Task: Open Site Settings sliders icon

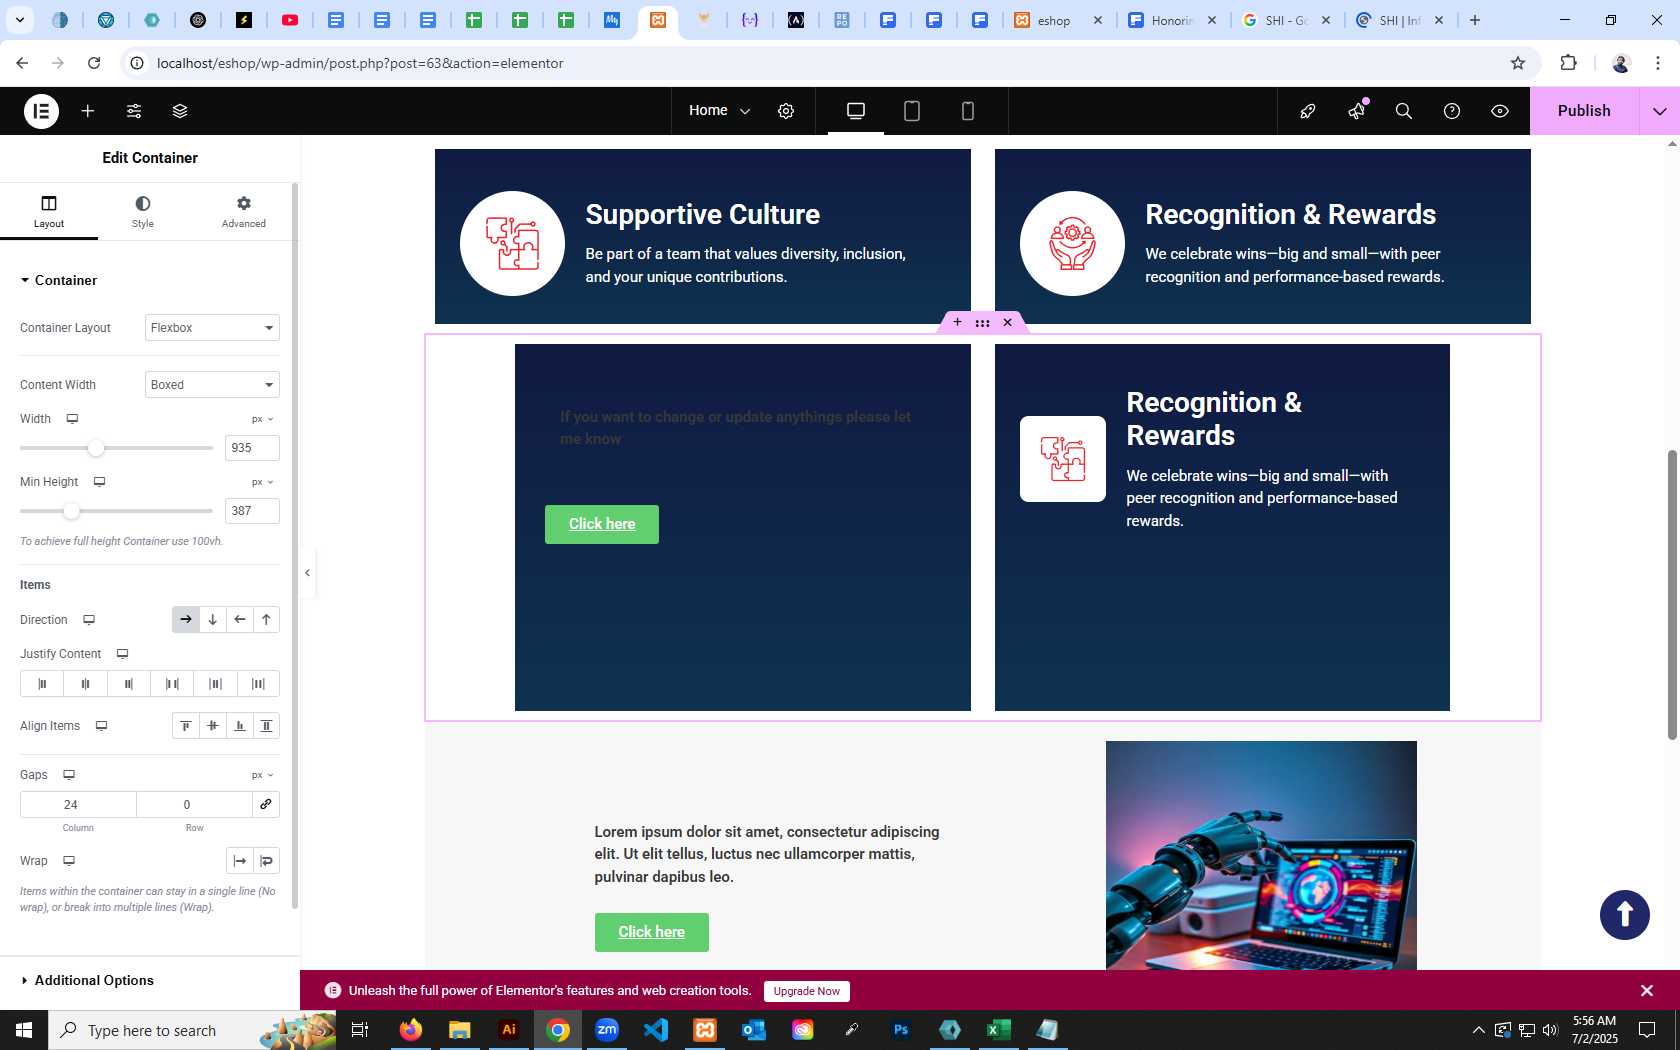Action: [134, 111]
